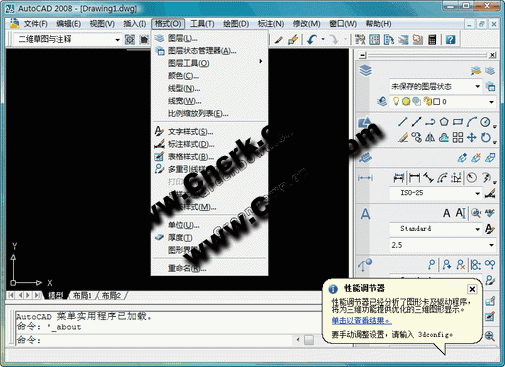Select the Rectangle tool in the dashboard
Screen dimensions: 505x367
pyautogui.click(x=458, y=122)
